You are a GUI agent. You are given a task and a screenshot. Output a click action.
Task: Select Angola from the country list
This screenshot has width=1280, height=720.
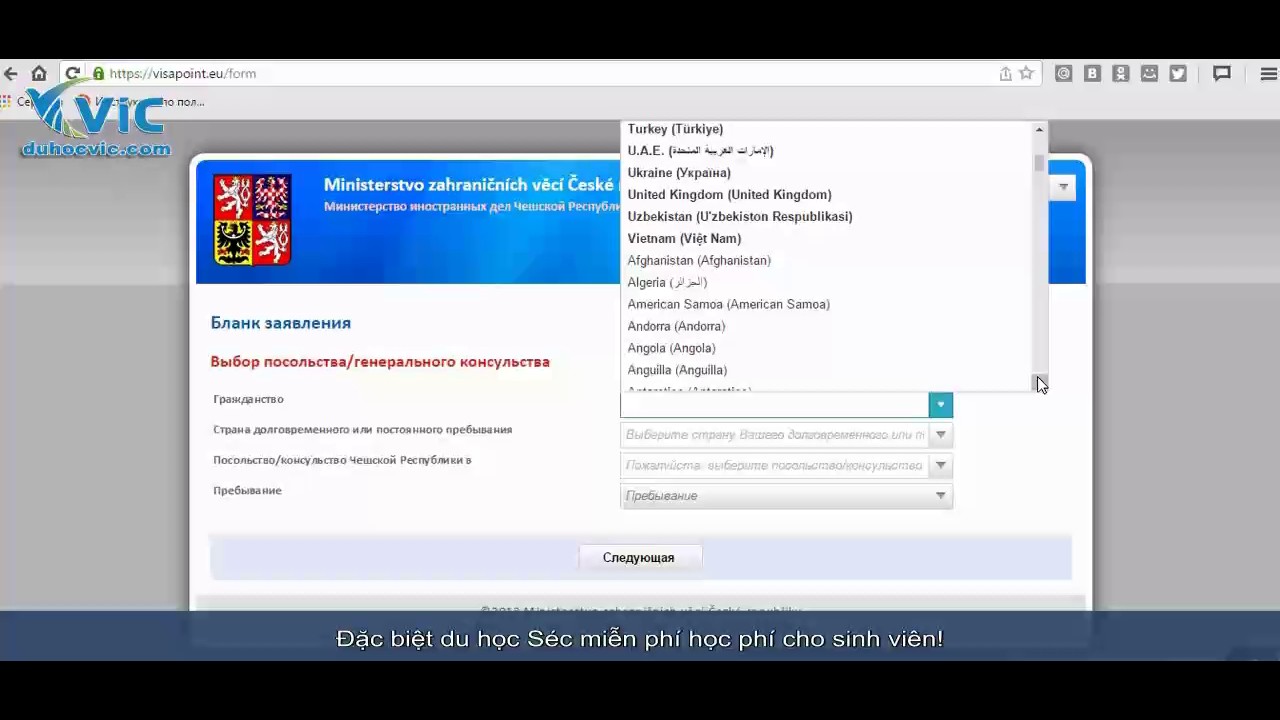pyautogui.click(x=826, y=349)
